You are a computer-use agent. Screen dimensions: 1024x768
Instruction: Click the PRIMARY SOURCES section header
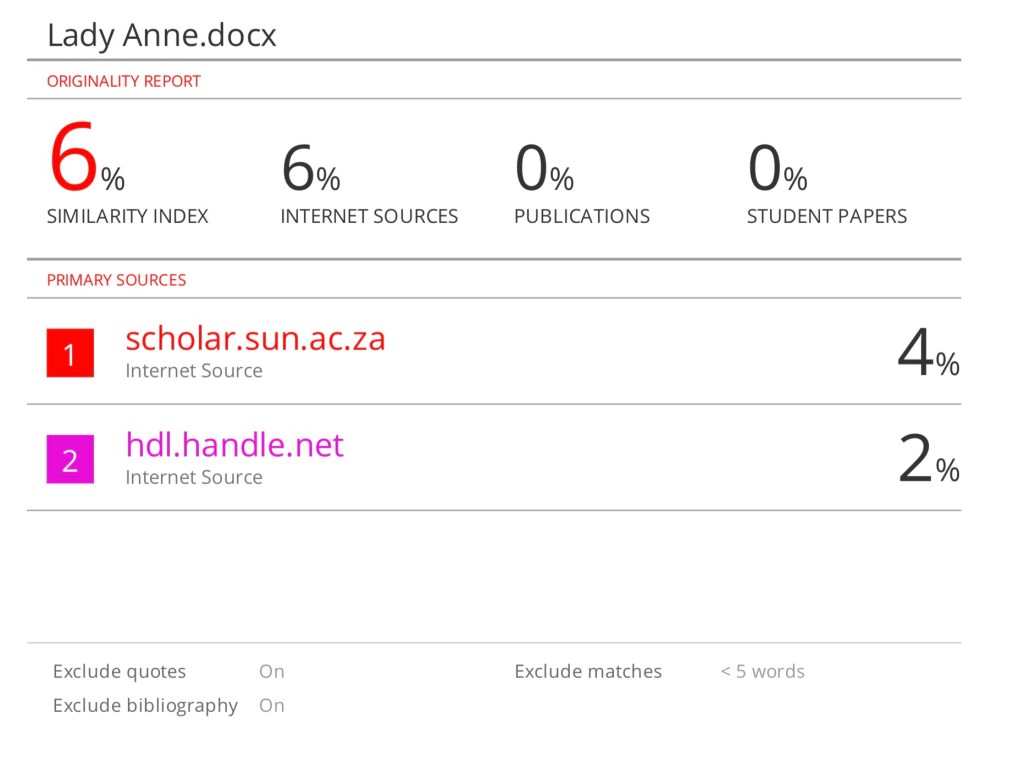116,280
